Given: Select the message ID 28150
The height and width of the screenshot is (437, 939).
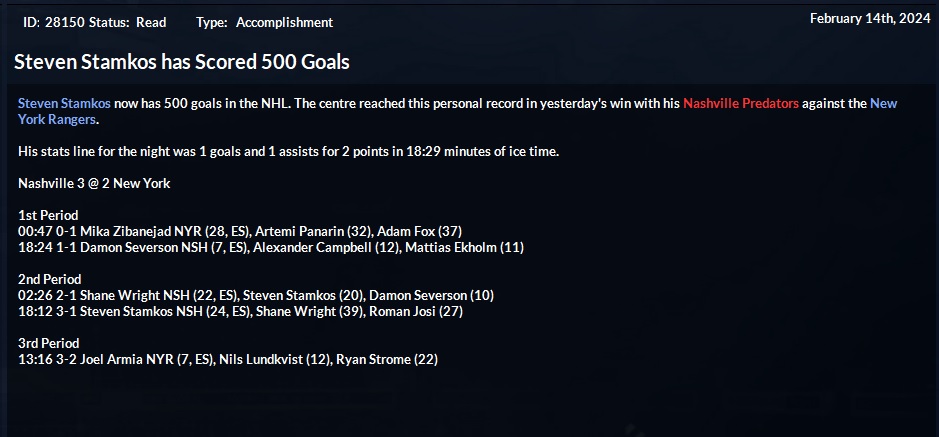Looking at the screenshot, I should coord(67,22).
